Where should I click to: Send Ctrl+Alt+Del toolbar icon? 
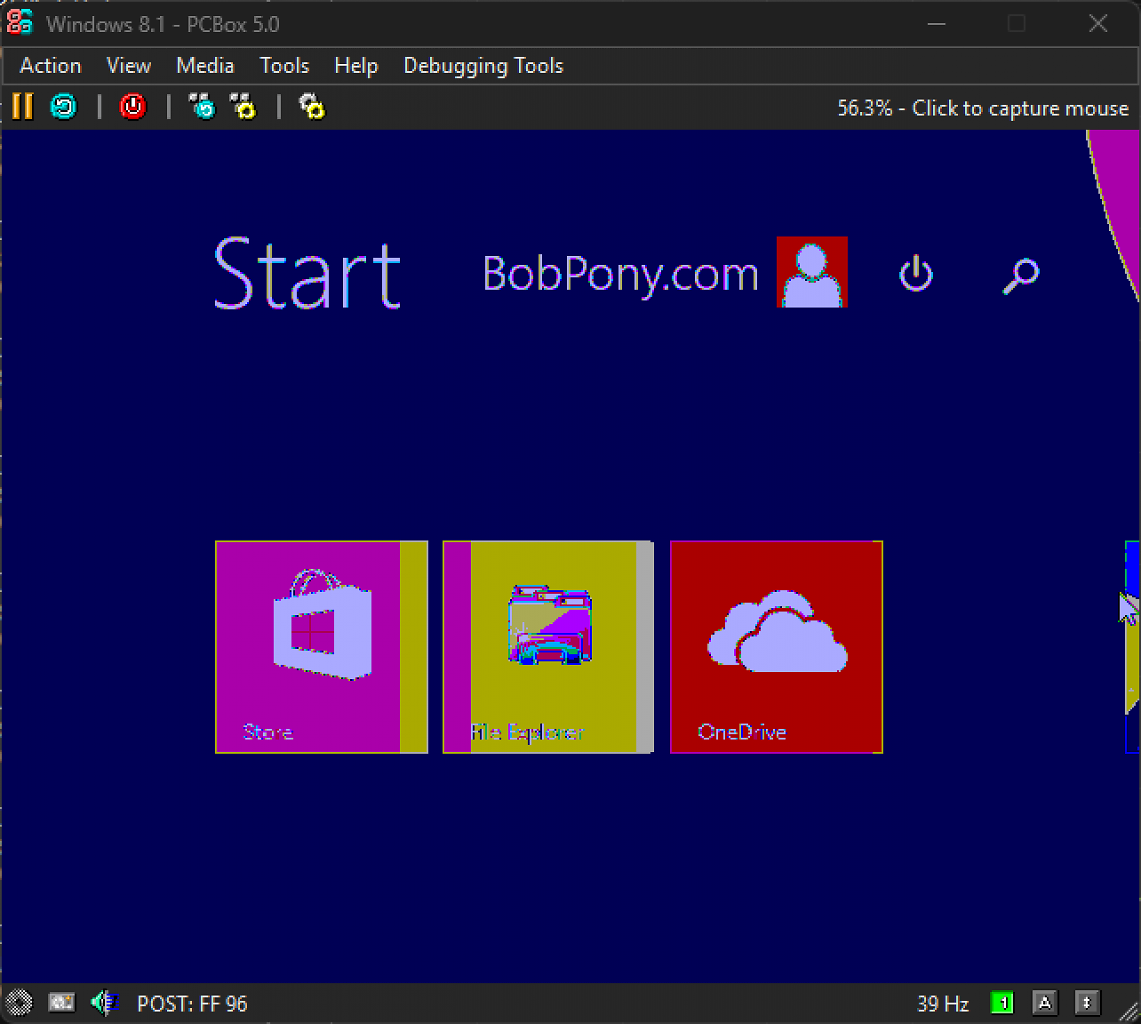click(202, 107)
